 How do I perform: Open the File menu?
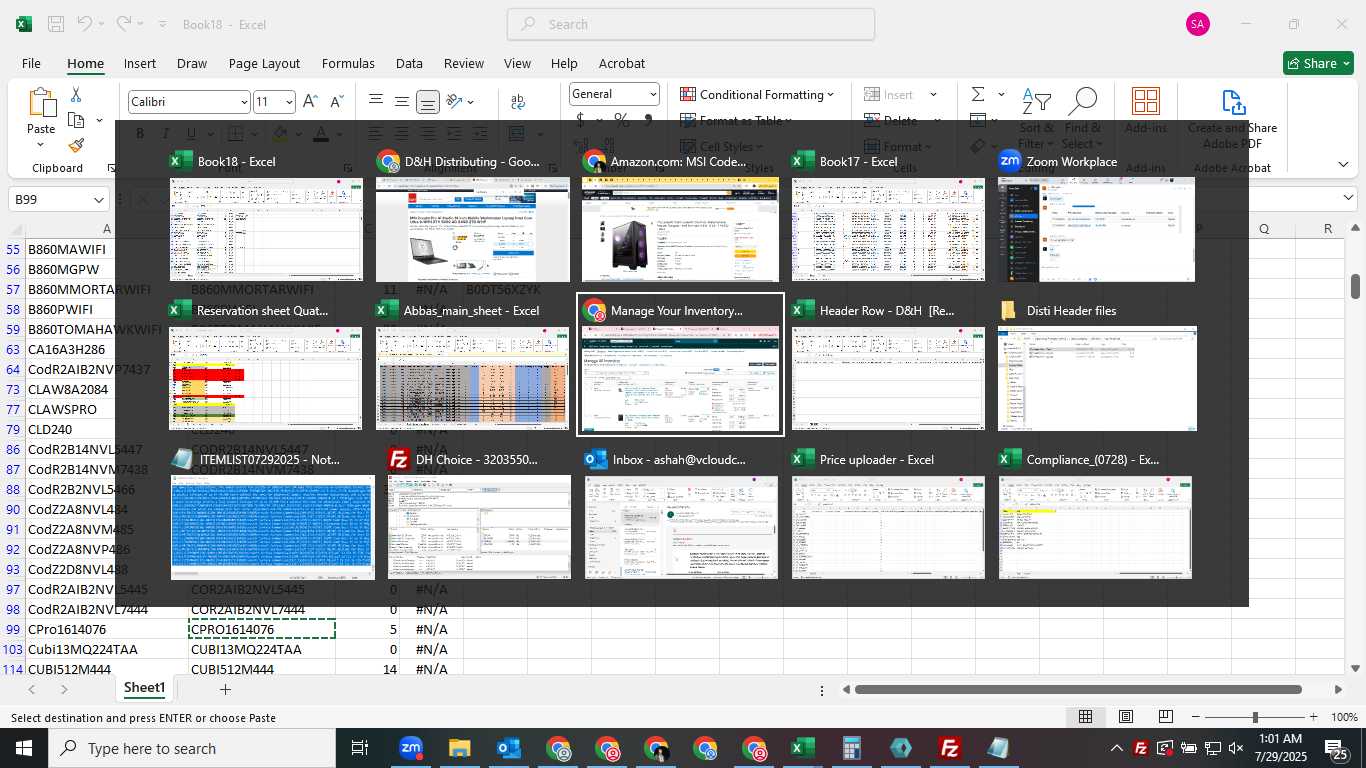[x=31, y=63]
